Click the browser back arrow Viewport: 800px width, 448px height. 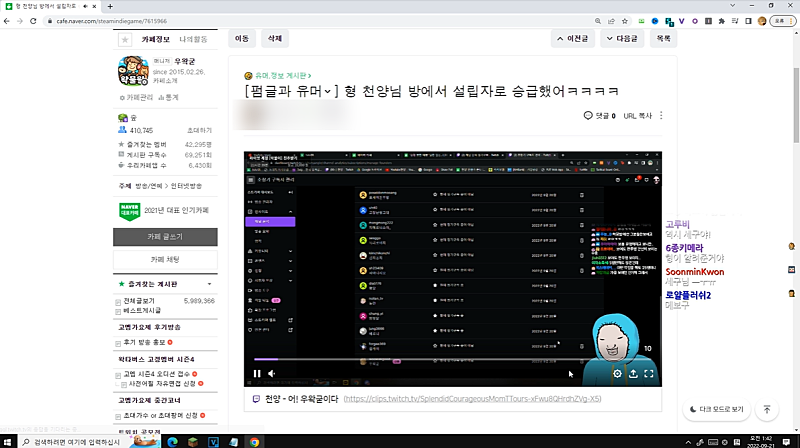(x=7, y=21)
